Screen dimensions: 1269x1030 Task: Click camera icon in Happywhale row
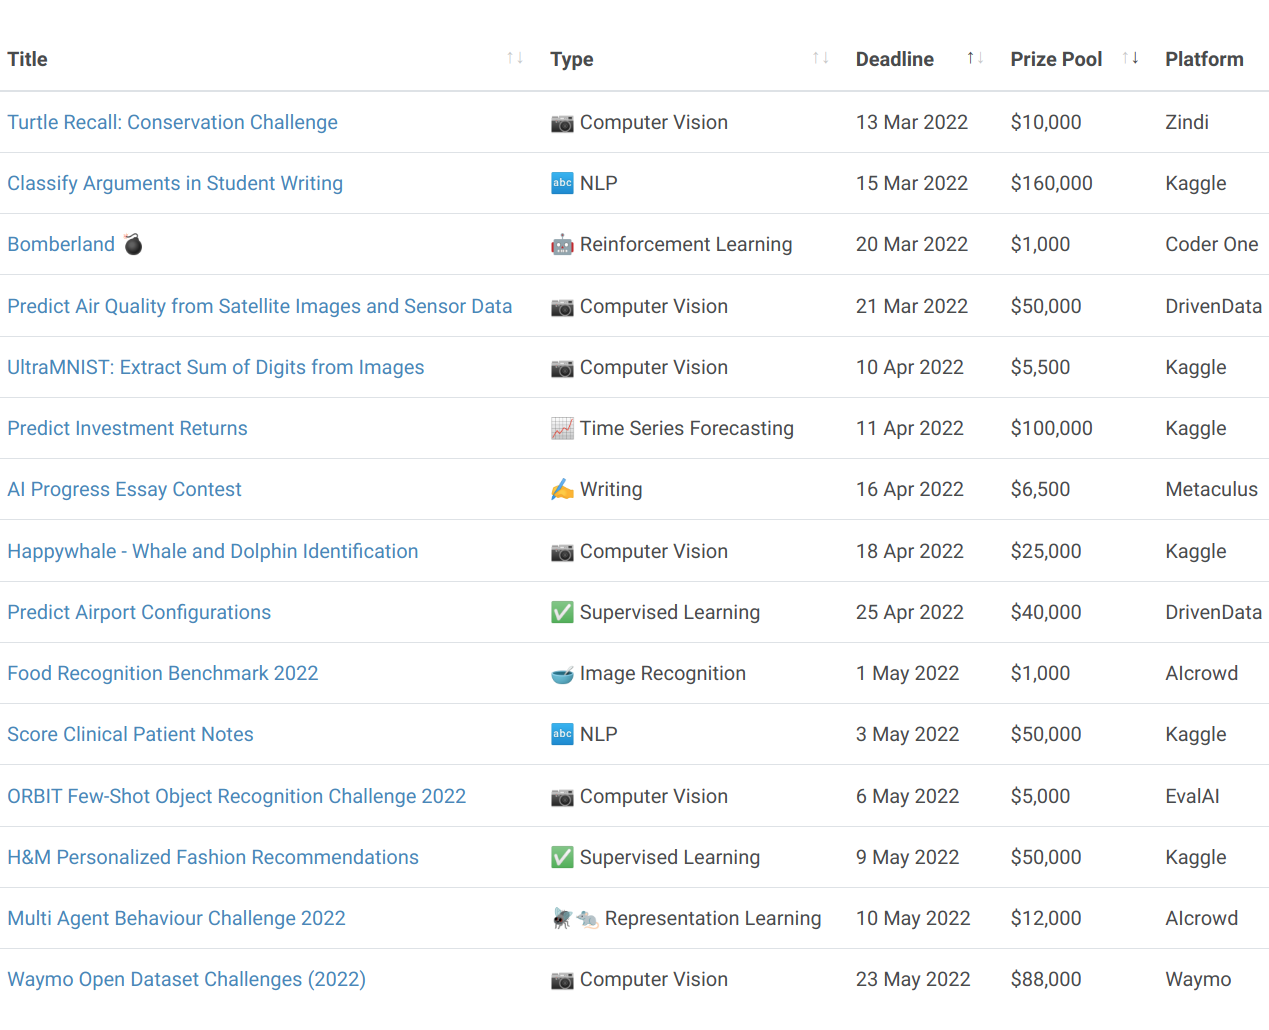[x=562, y=552]
